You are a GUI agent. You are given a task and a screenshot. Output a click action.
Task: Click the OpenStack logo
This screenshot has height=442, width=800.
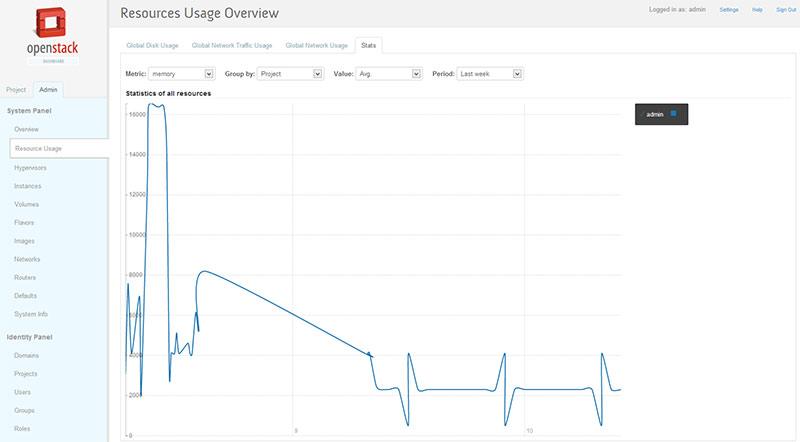[53, 36]
